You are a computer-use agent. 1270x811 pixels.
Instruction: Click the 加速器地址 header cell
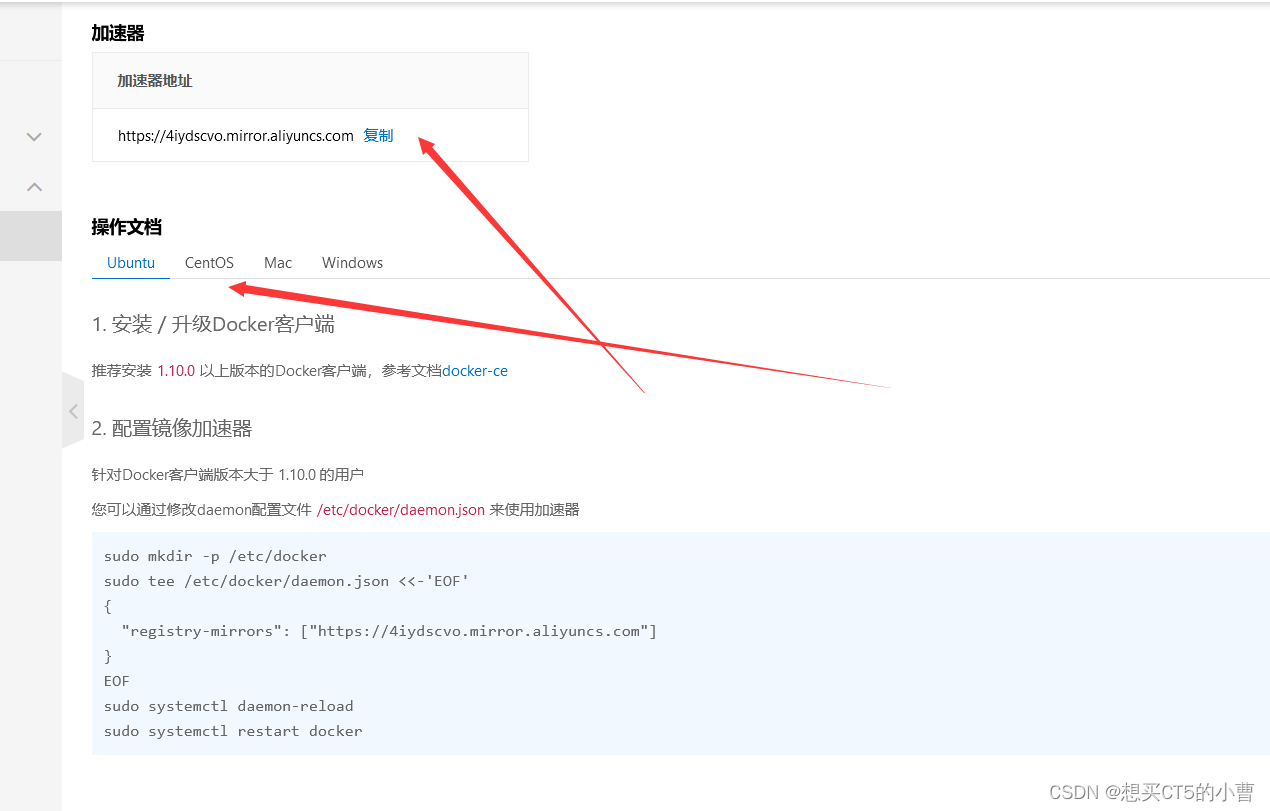pos(310,81)
